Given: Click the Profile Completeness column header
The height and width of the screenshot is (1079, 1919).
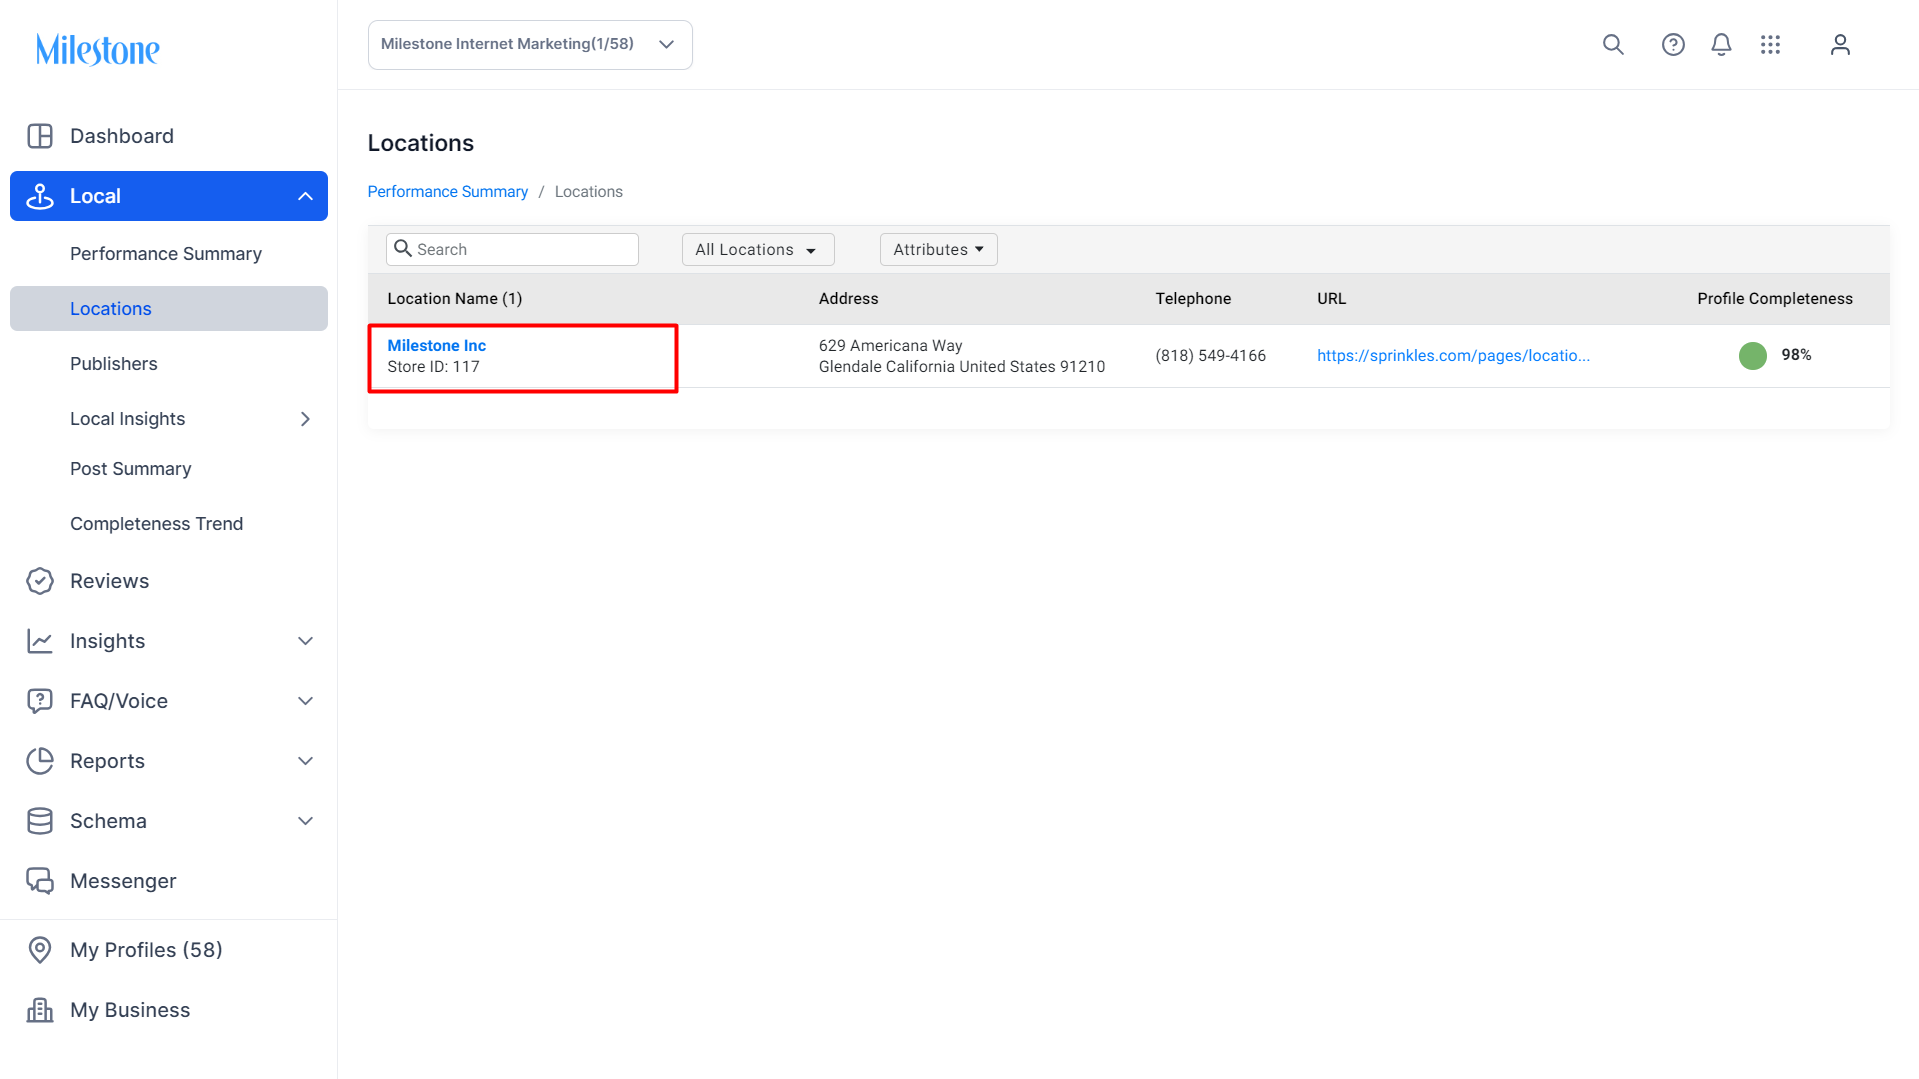Looking at the screenshot, I should (1774, 299).
